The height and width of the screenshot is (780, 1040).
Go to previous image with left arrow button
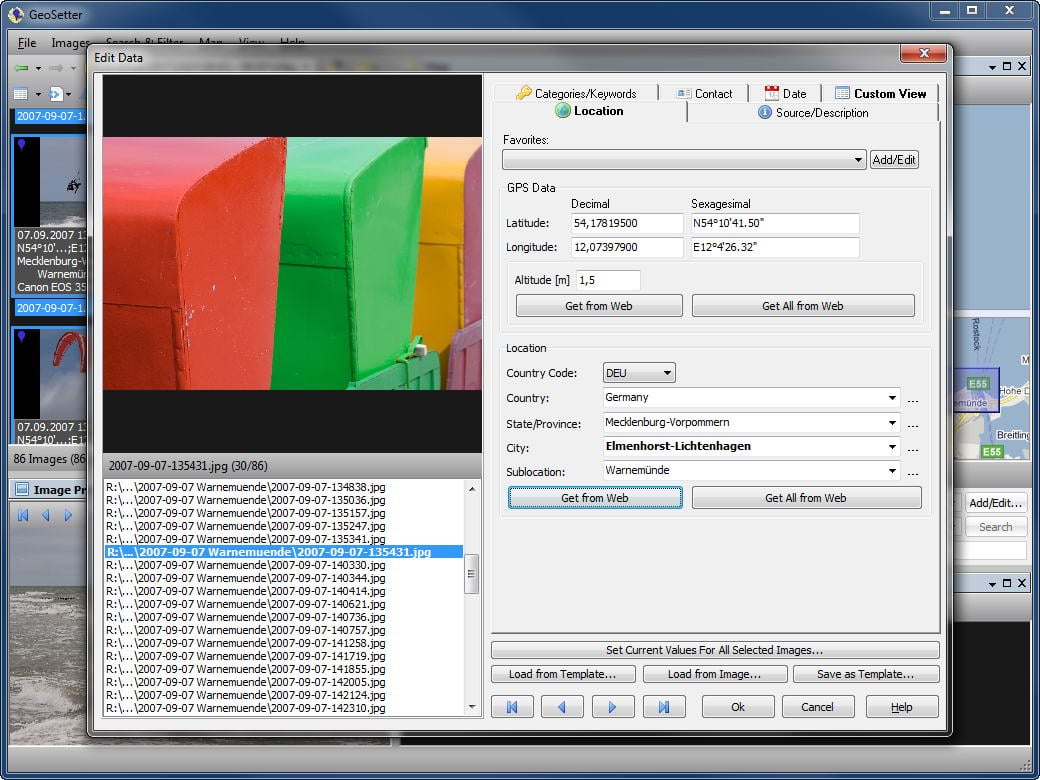pos(562,707)
